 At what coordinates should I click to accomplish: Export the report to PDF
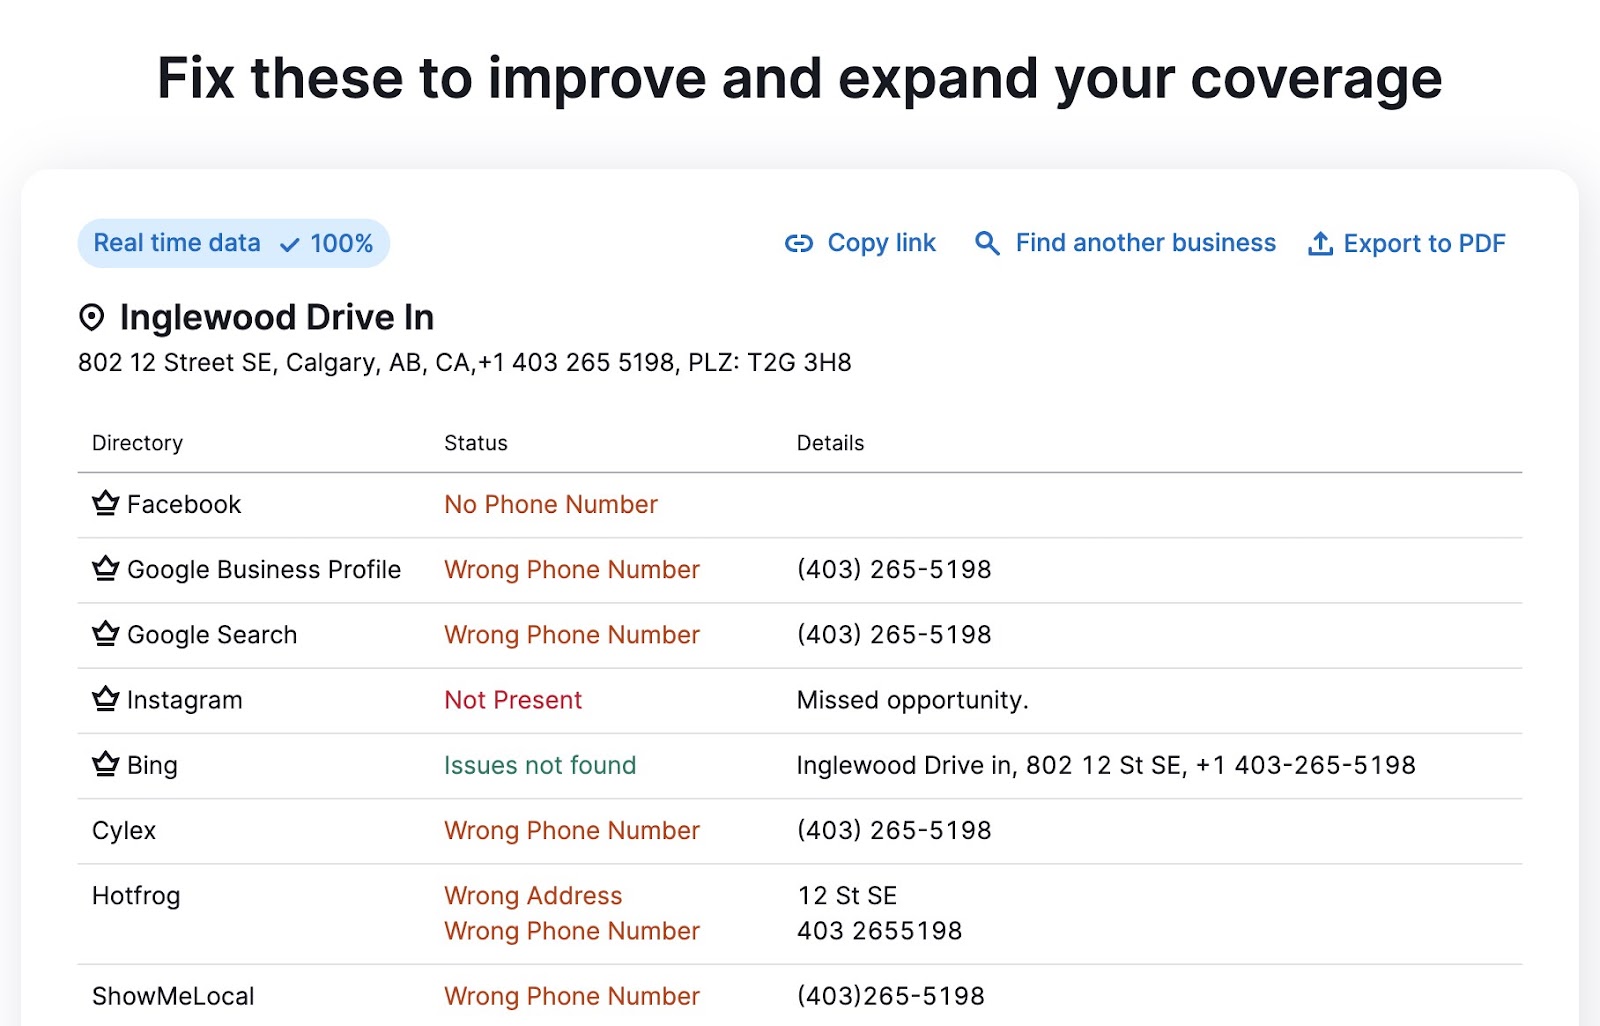[1425, 243]
